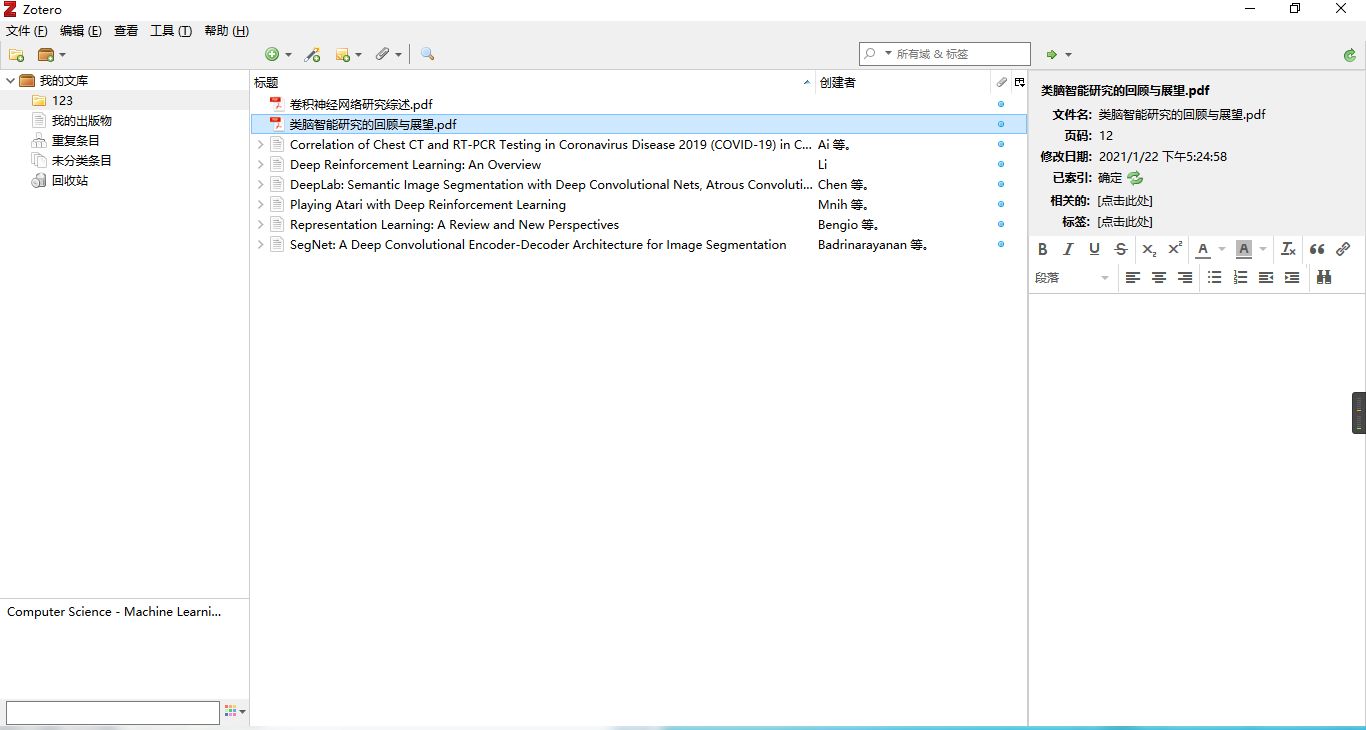Open the 编辑 (E) menu

(81, 31)
